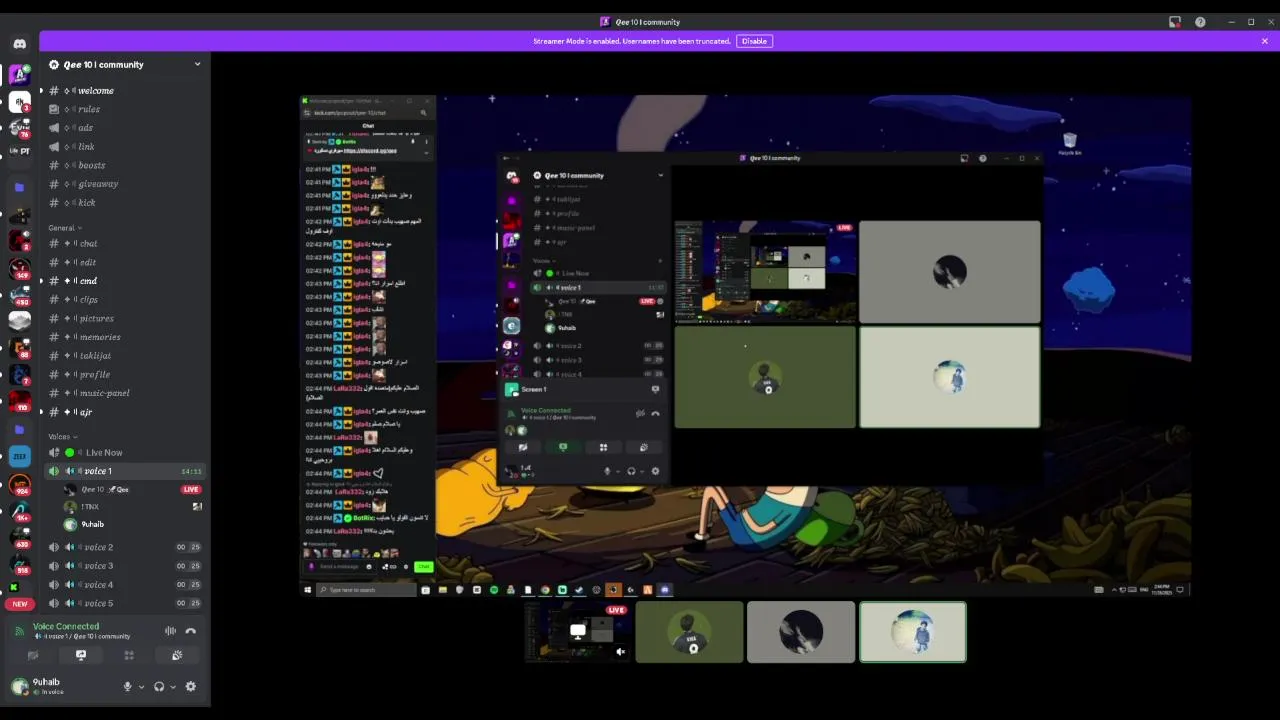Open the chat text channel
1280x720 pixels.
[125, 243]
